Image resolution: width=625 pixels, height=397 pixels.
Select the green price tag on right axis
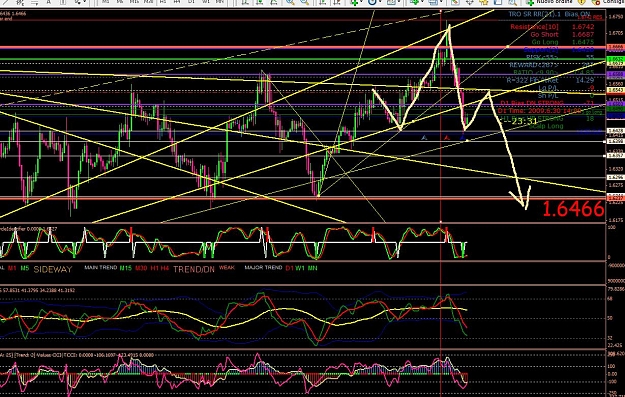click(x=614, y=59)
